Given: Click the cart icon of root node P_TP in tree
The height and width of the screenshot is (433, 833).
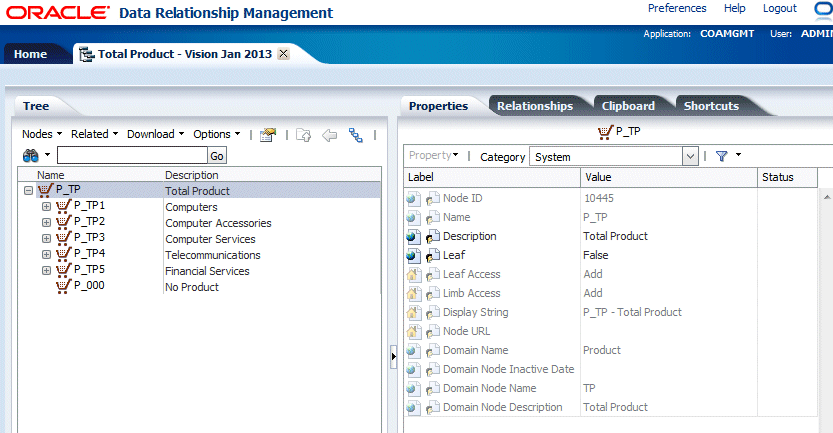Looking at the screenshot, I should [45, 190].
